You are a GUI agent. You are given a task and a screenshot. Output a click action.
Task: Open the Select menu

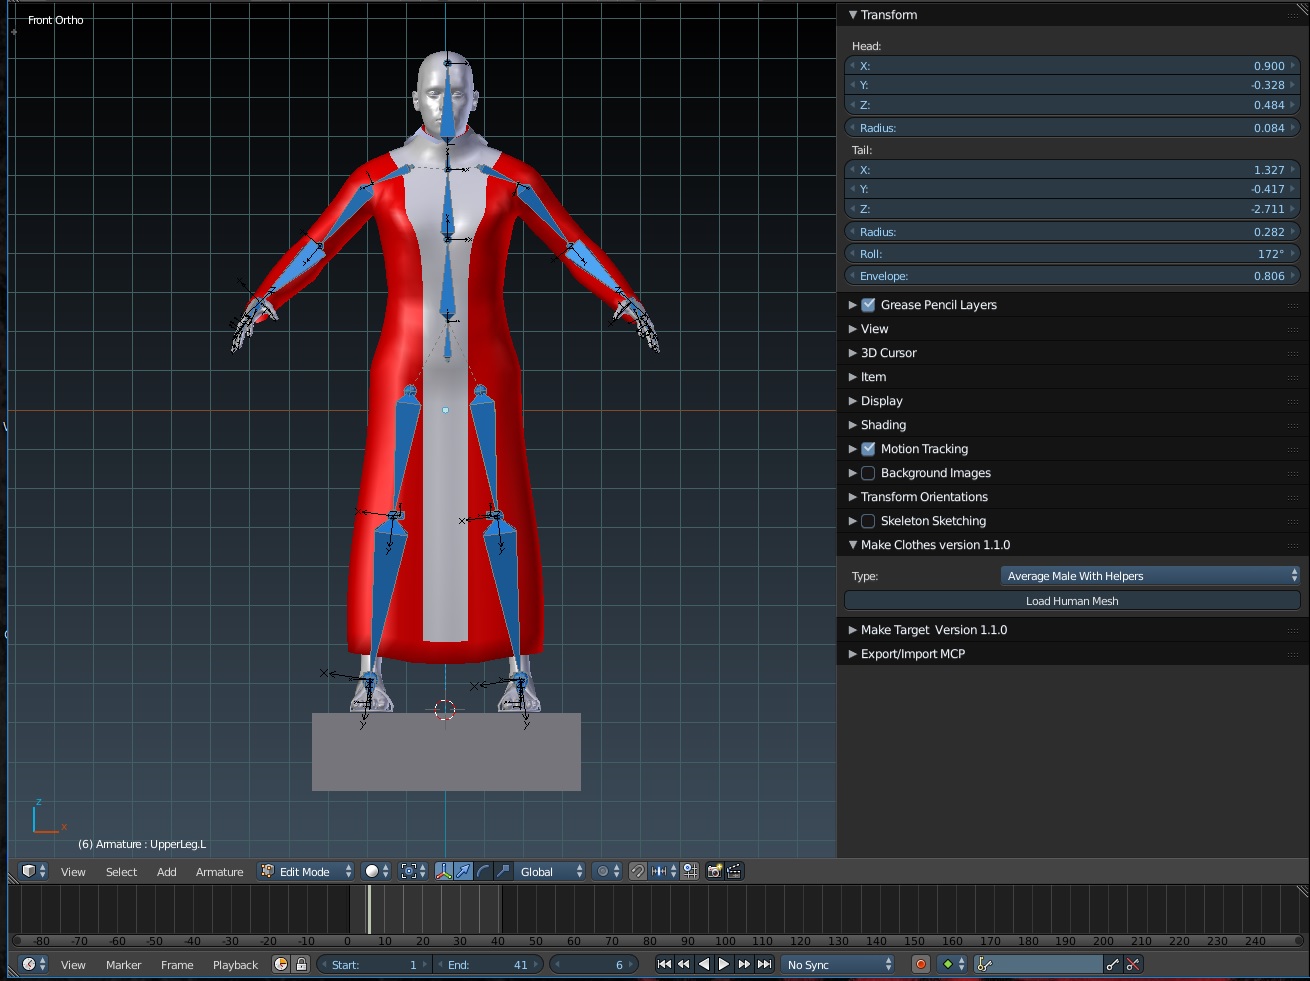[x=121, y=872]
